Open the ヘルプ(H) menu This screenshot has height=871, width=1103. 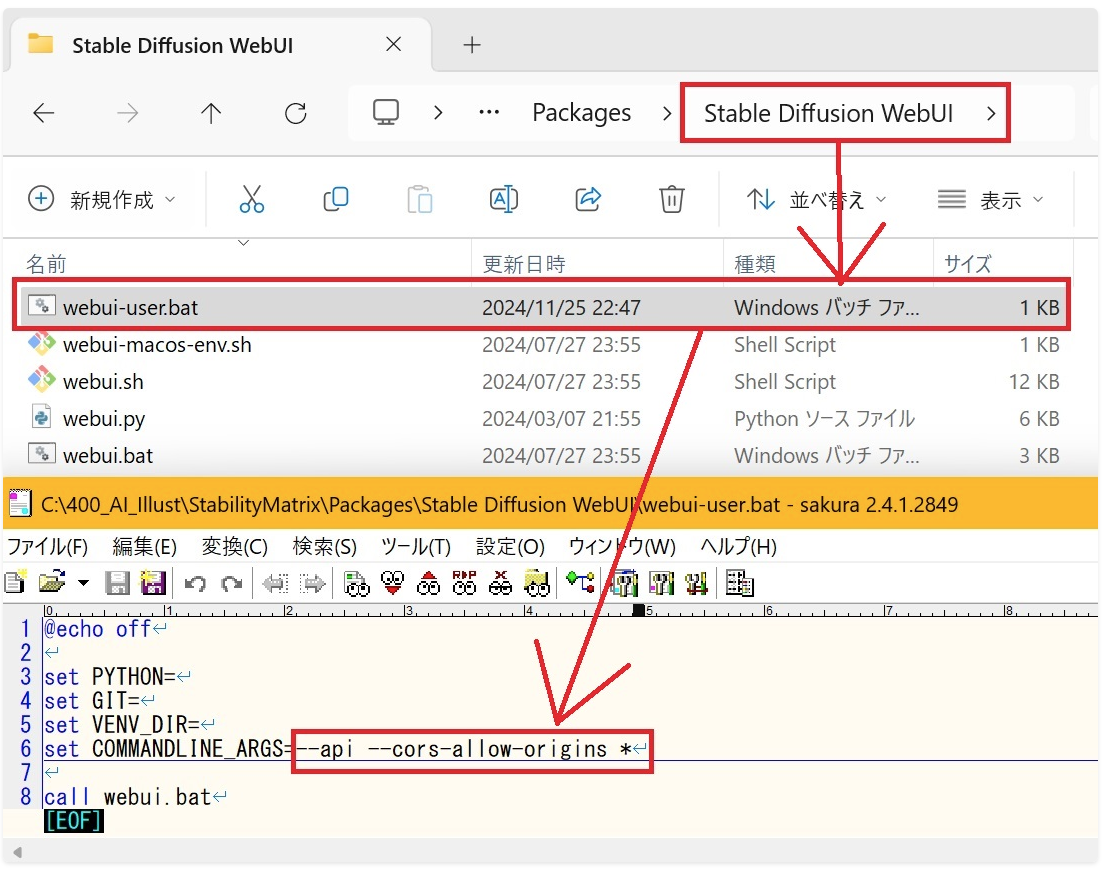pos(738,547)
